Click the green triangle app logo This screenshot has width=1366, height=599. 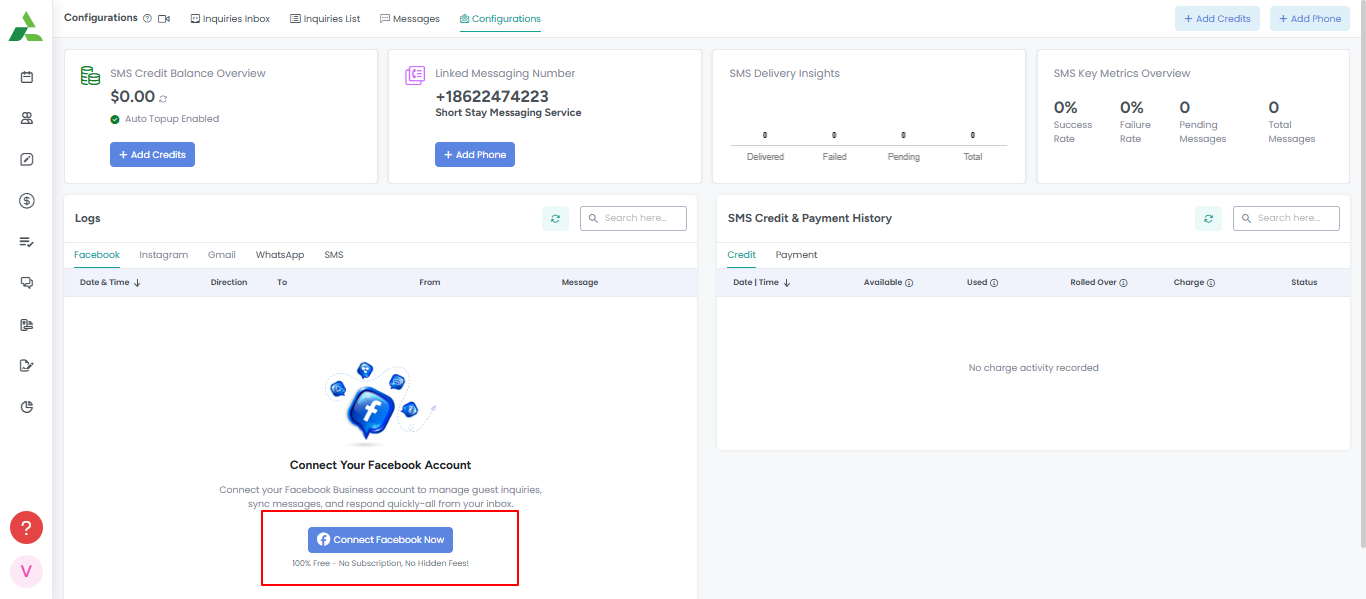(x=26, y=28)
